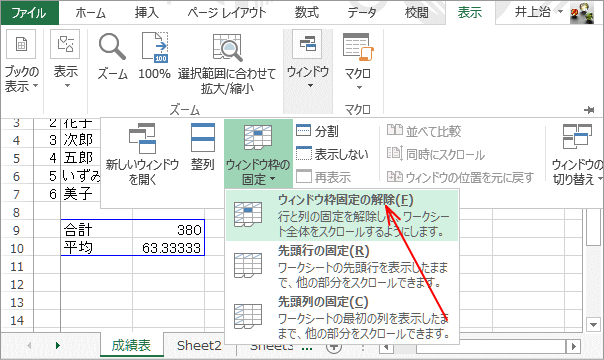Screen dimensions: 604x360
Task: Click 表示しない to hide window
Action: point(332,154)
